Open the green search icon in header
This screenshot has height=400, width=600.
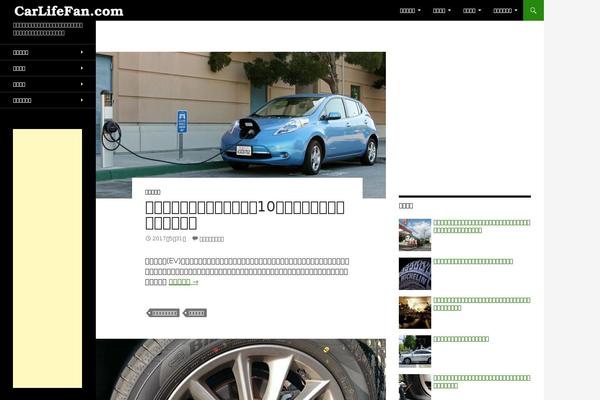coord(533,10)
